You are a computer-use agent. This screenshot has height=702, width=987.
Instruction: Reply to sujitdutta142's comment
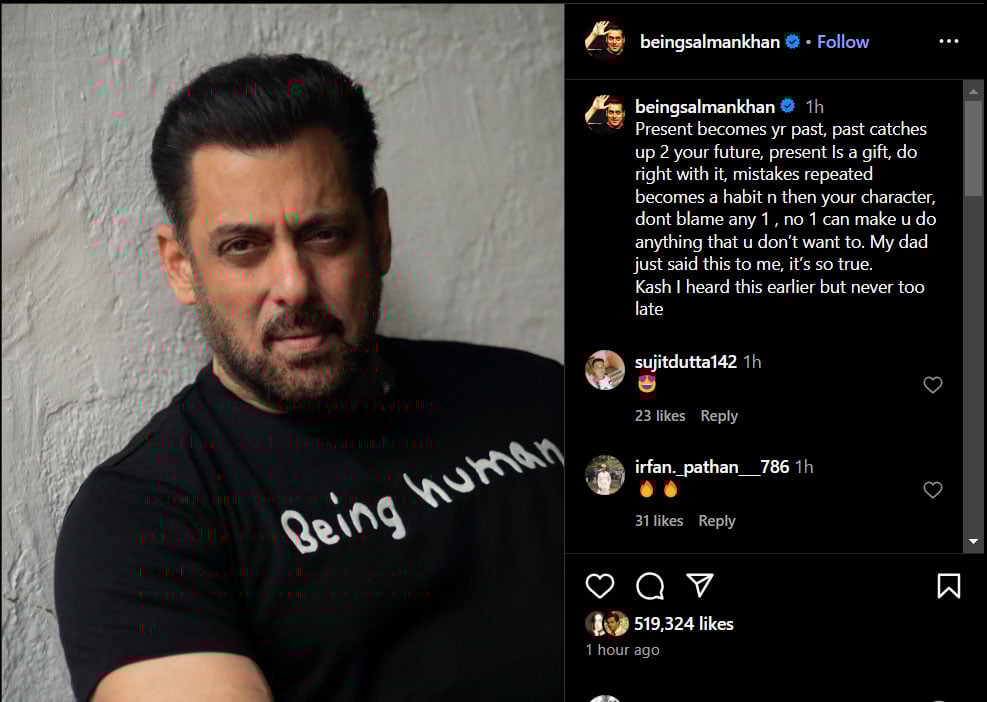(719, 415)
